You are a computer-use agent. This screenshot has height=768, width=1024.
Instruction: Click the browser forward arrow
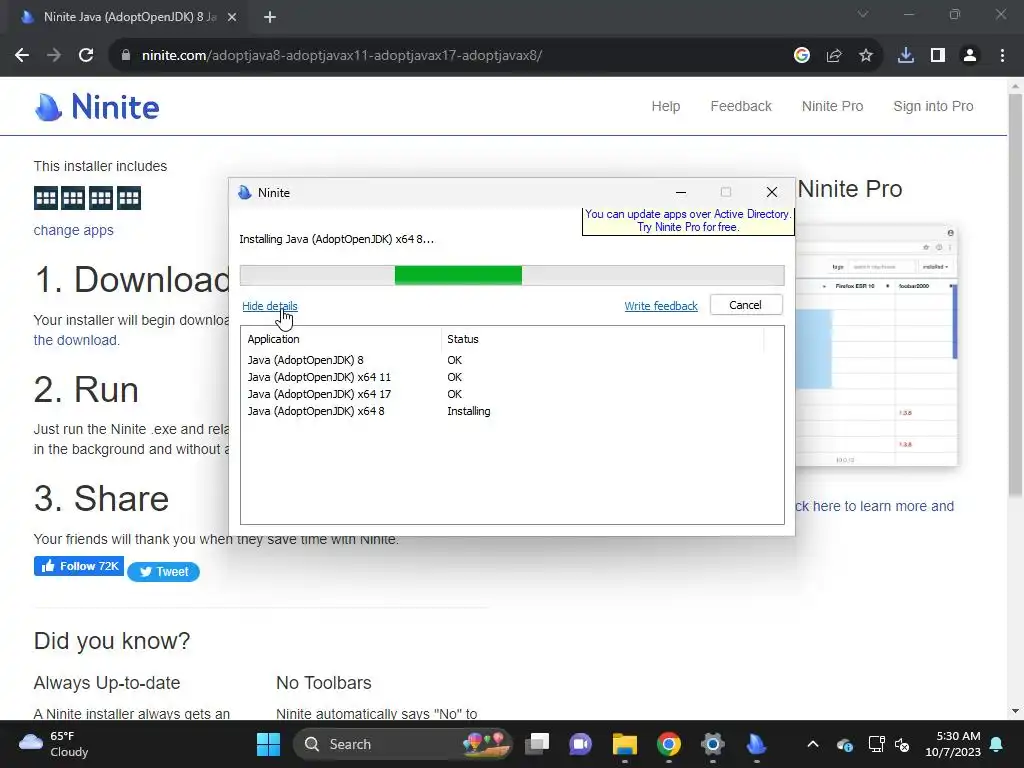54,56
